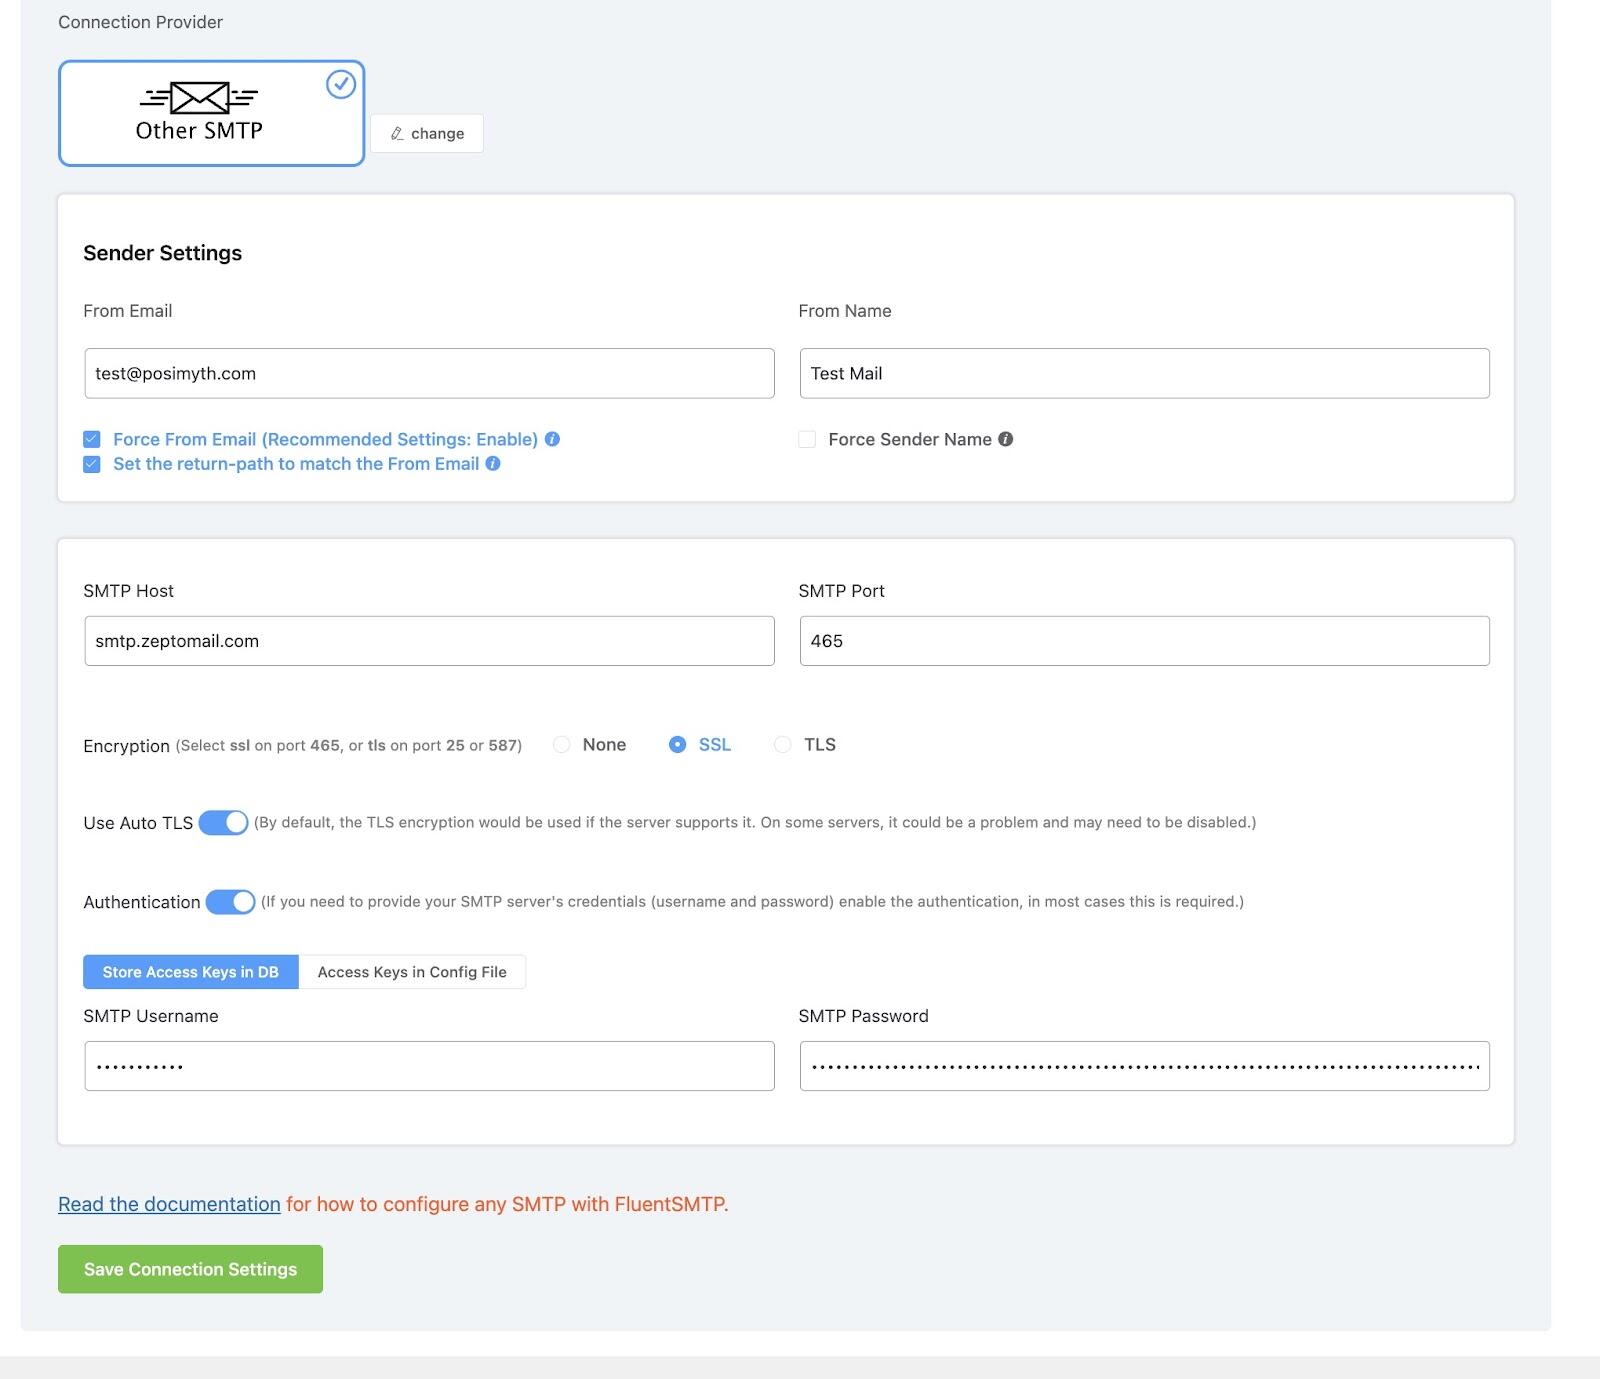This screenshot has width=1600, height=1379.
Task: Turn off the Authentication toggle
Action: tap(231, 901)
